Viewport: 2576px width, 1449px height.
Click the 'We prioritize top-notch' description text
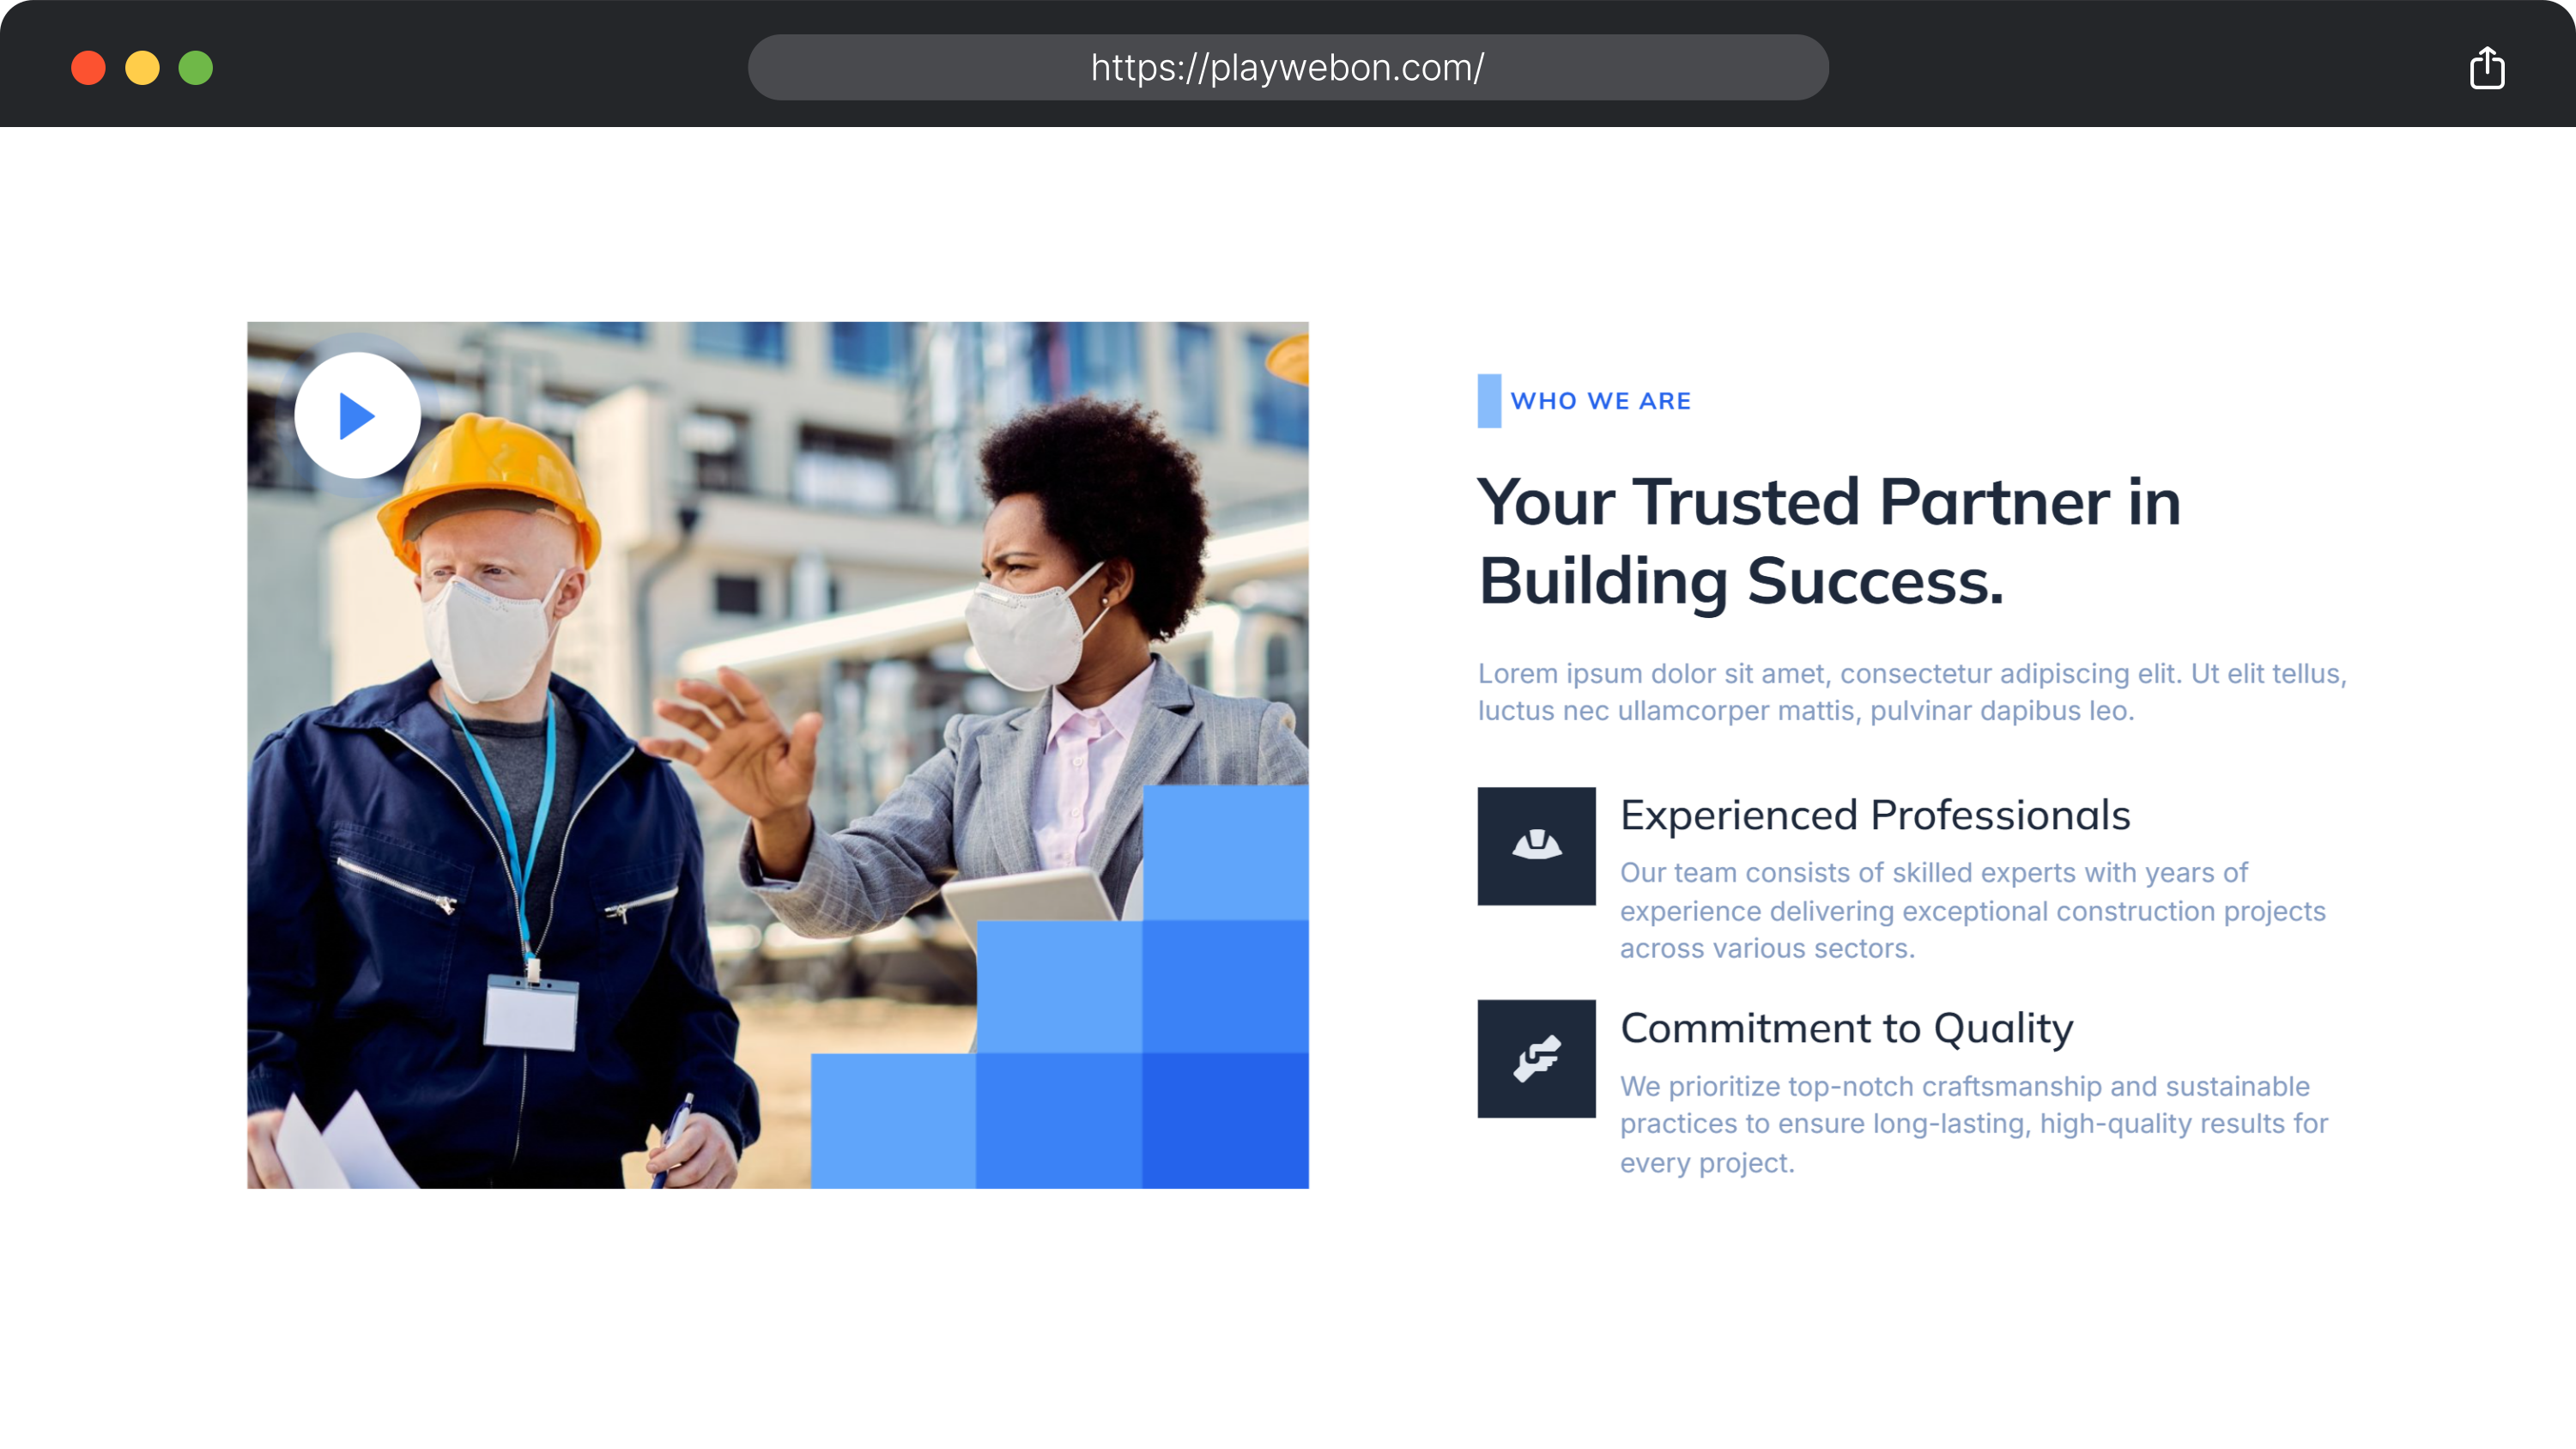click(1974, 1124)
